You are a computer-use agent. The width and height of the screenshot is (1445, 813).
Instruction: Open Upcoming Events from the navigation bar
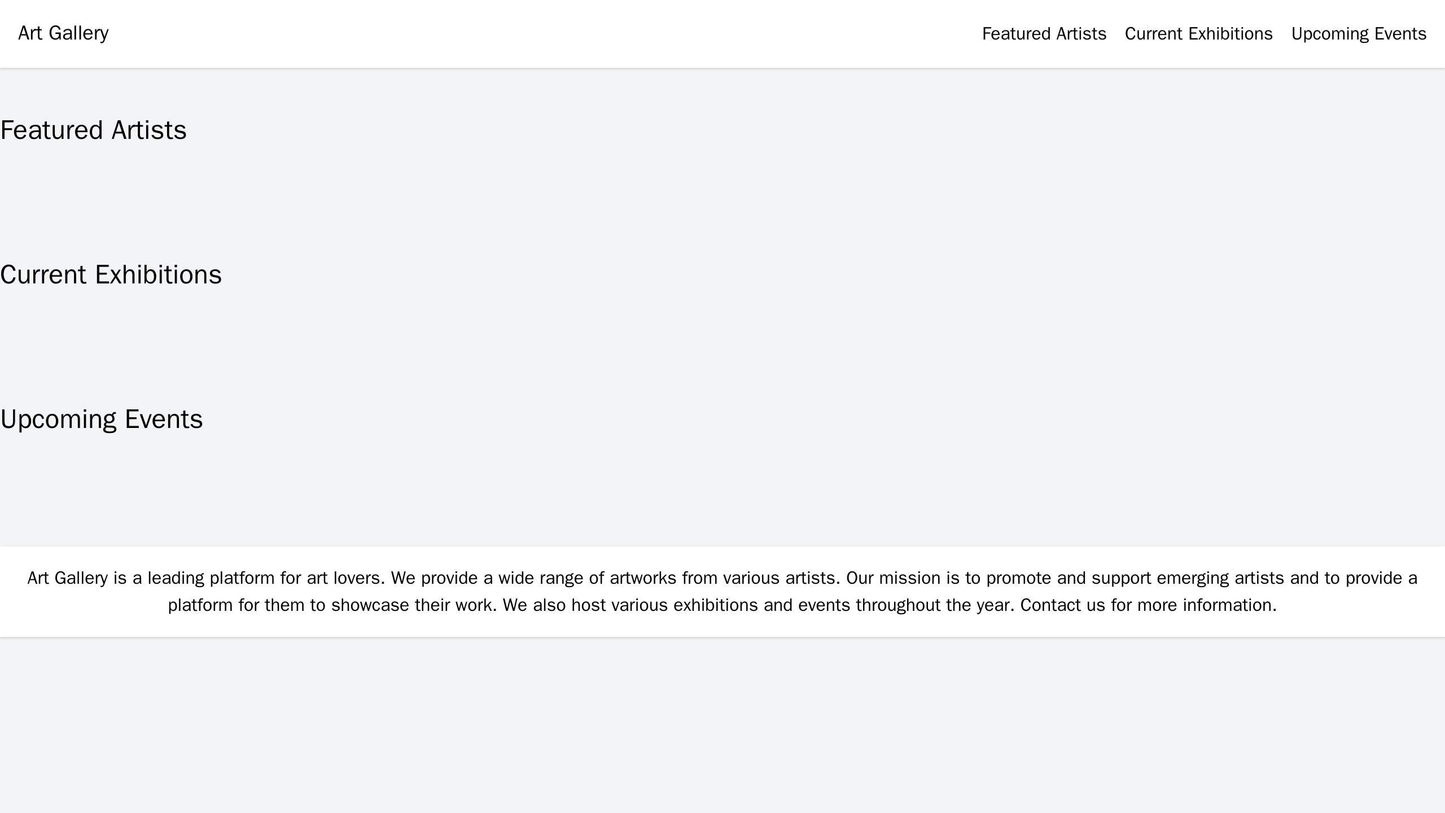pyautogui.click(x=1357, y=32)
